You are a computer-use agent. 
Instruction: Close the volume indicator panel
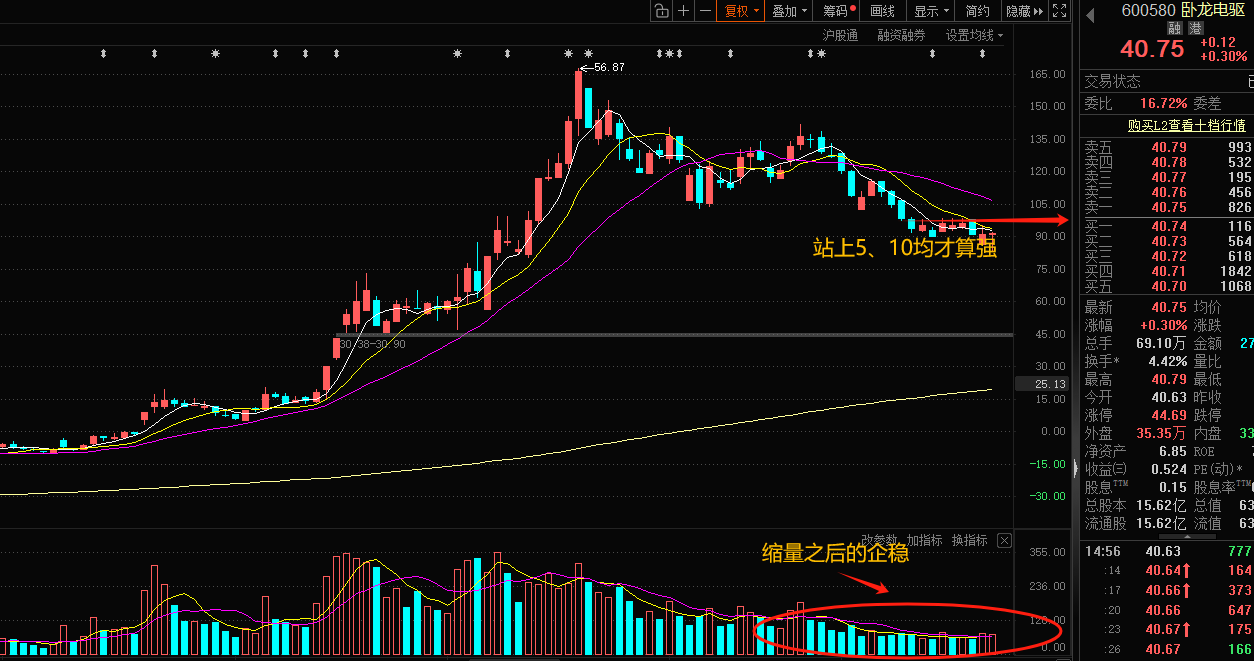pos(1004,541)
